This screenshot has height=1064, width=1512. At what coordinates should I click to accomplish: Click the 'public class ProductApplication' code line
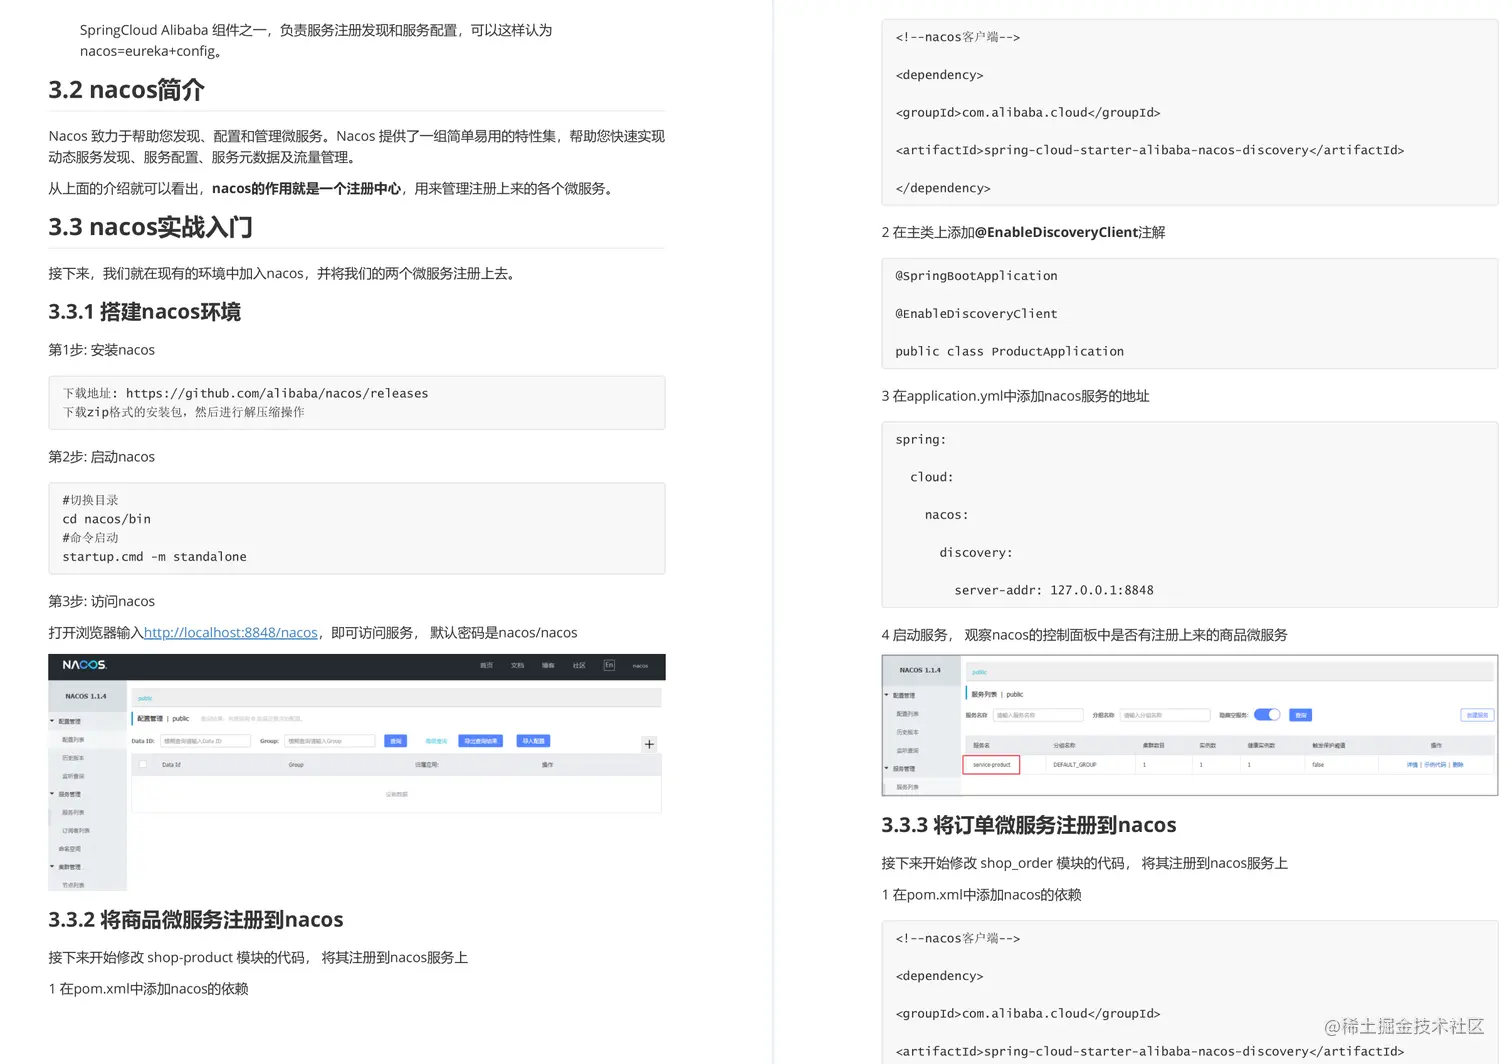[1009, 352]
